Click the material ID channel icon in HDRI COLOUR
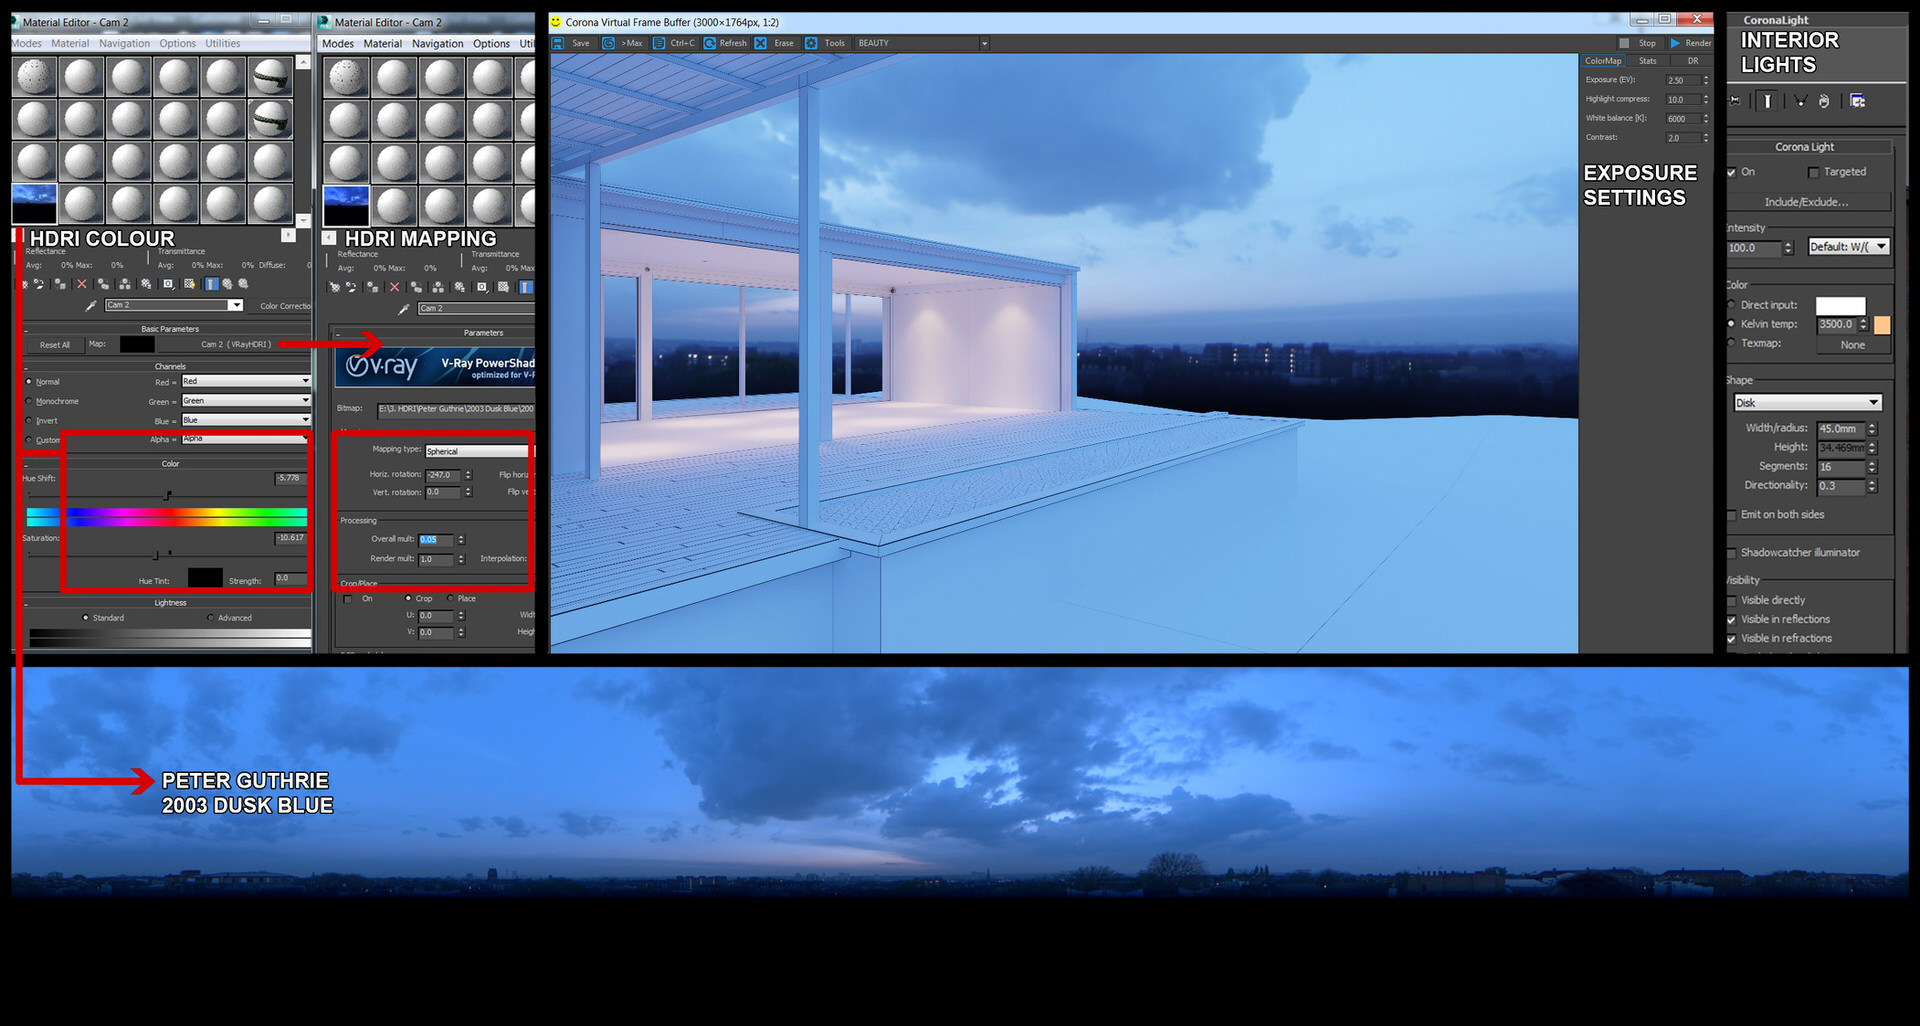The width and height of the screenshot is (1920, 1026). [x=168, y=285]
